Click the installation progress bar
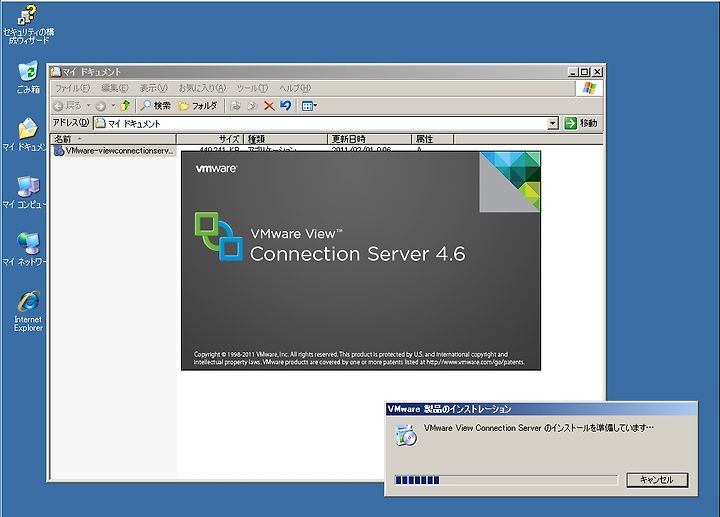 (x=506, y=480)
